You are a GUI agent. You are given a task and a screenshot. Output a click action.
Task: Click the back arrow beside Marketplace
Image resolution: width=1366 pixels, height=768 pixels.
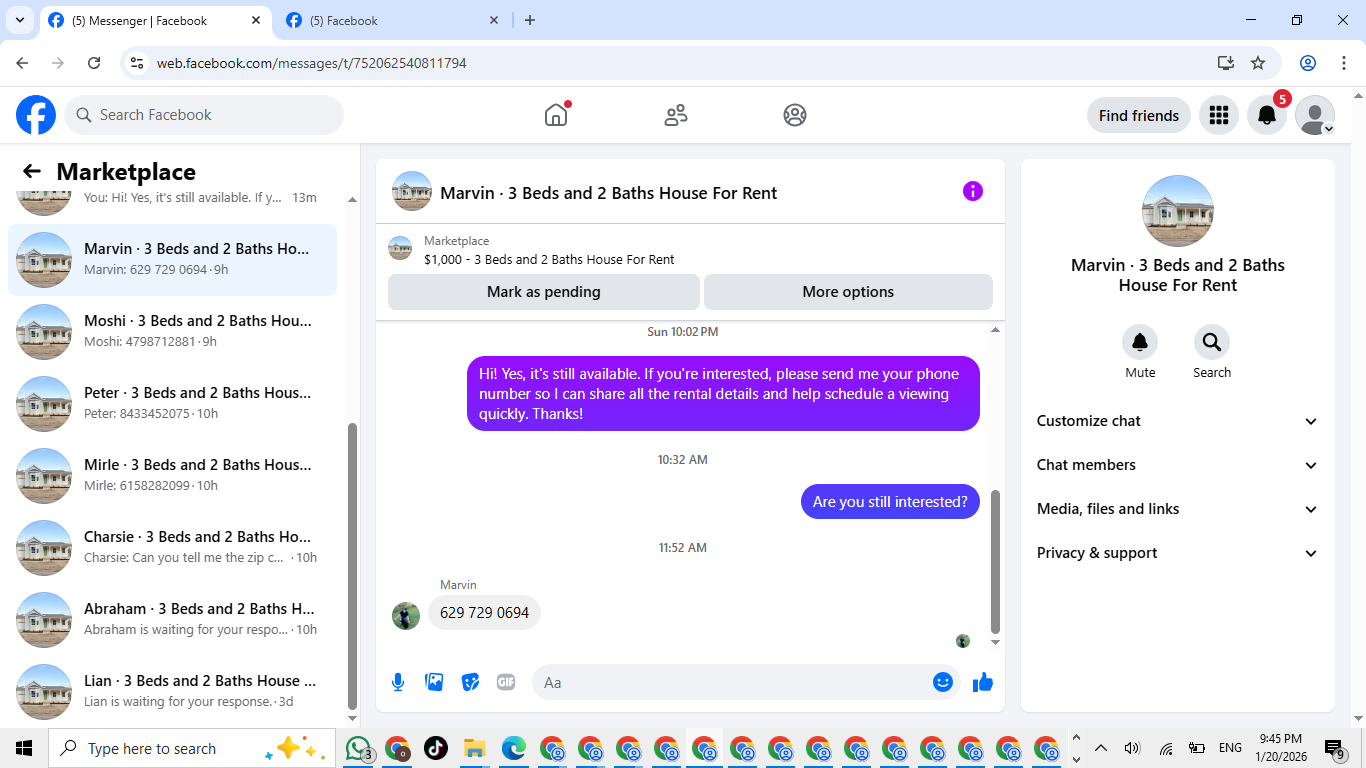[32, 172]
